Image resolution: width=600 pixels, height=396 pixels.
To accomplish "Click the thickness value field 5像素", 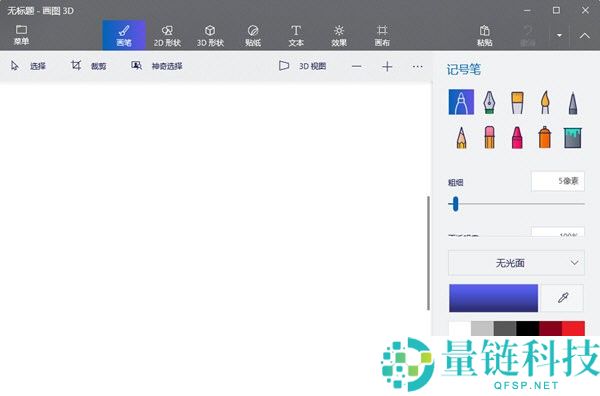I will point(558,181).
